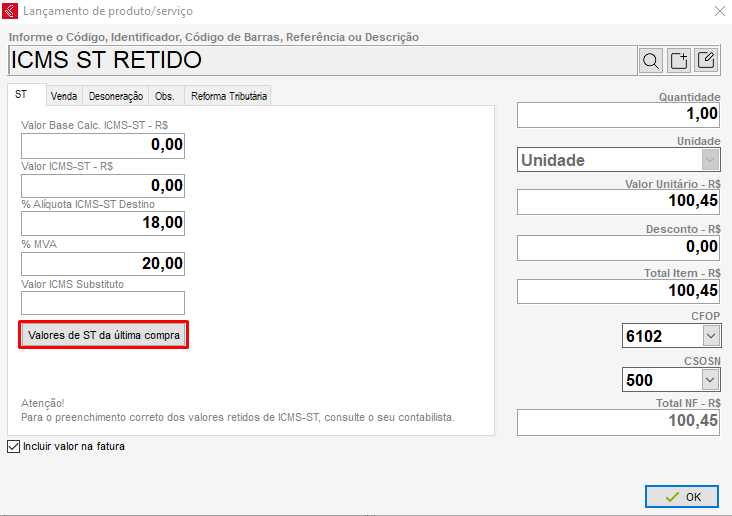732x516 pixels.
Task: Click the red app logo in title bar
Action: click(12, 11)
